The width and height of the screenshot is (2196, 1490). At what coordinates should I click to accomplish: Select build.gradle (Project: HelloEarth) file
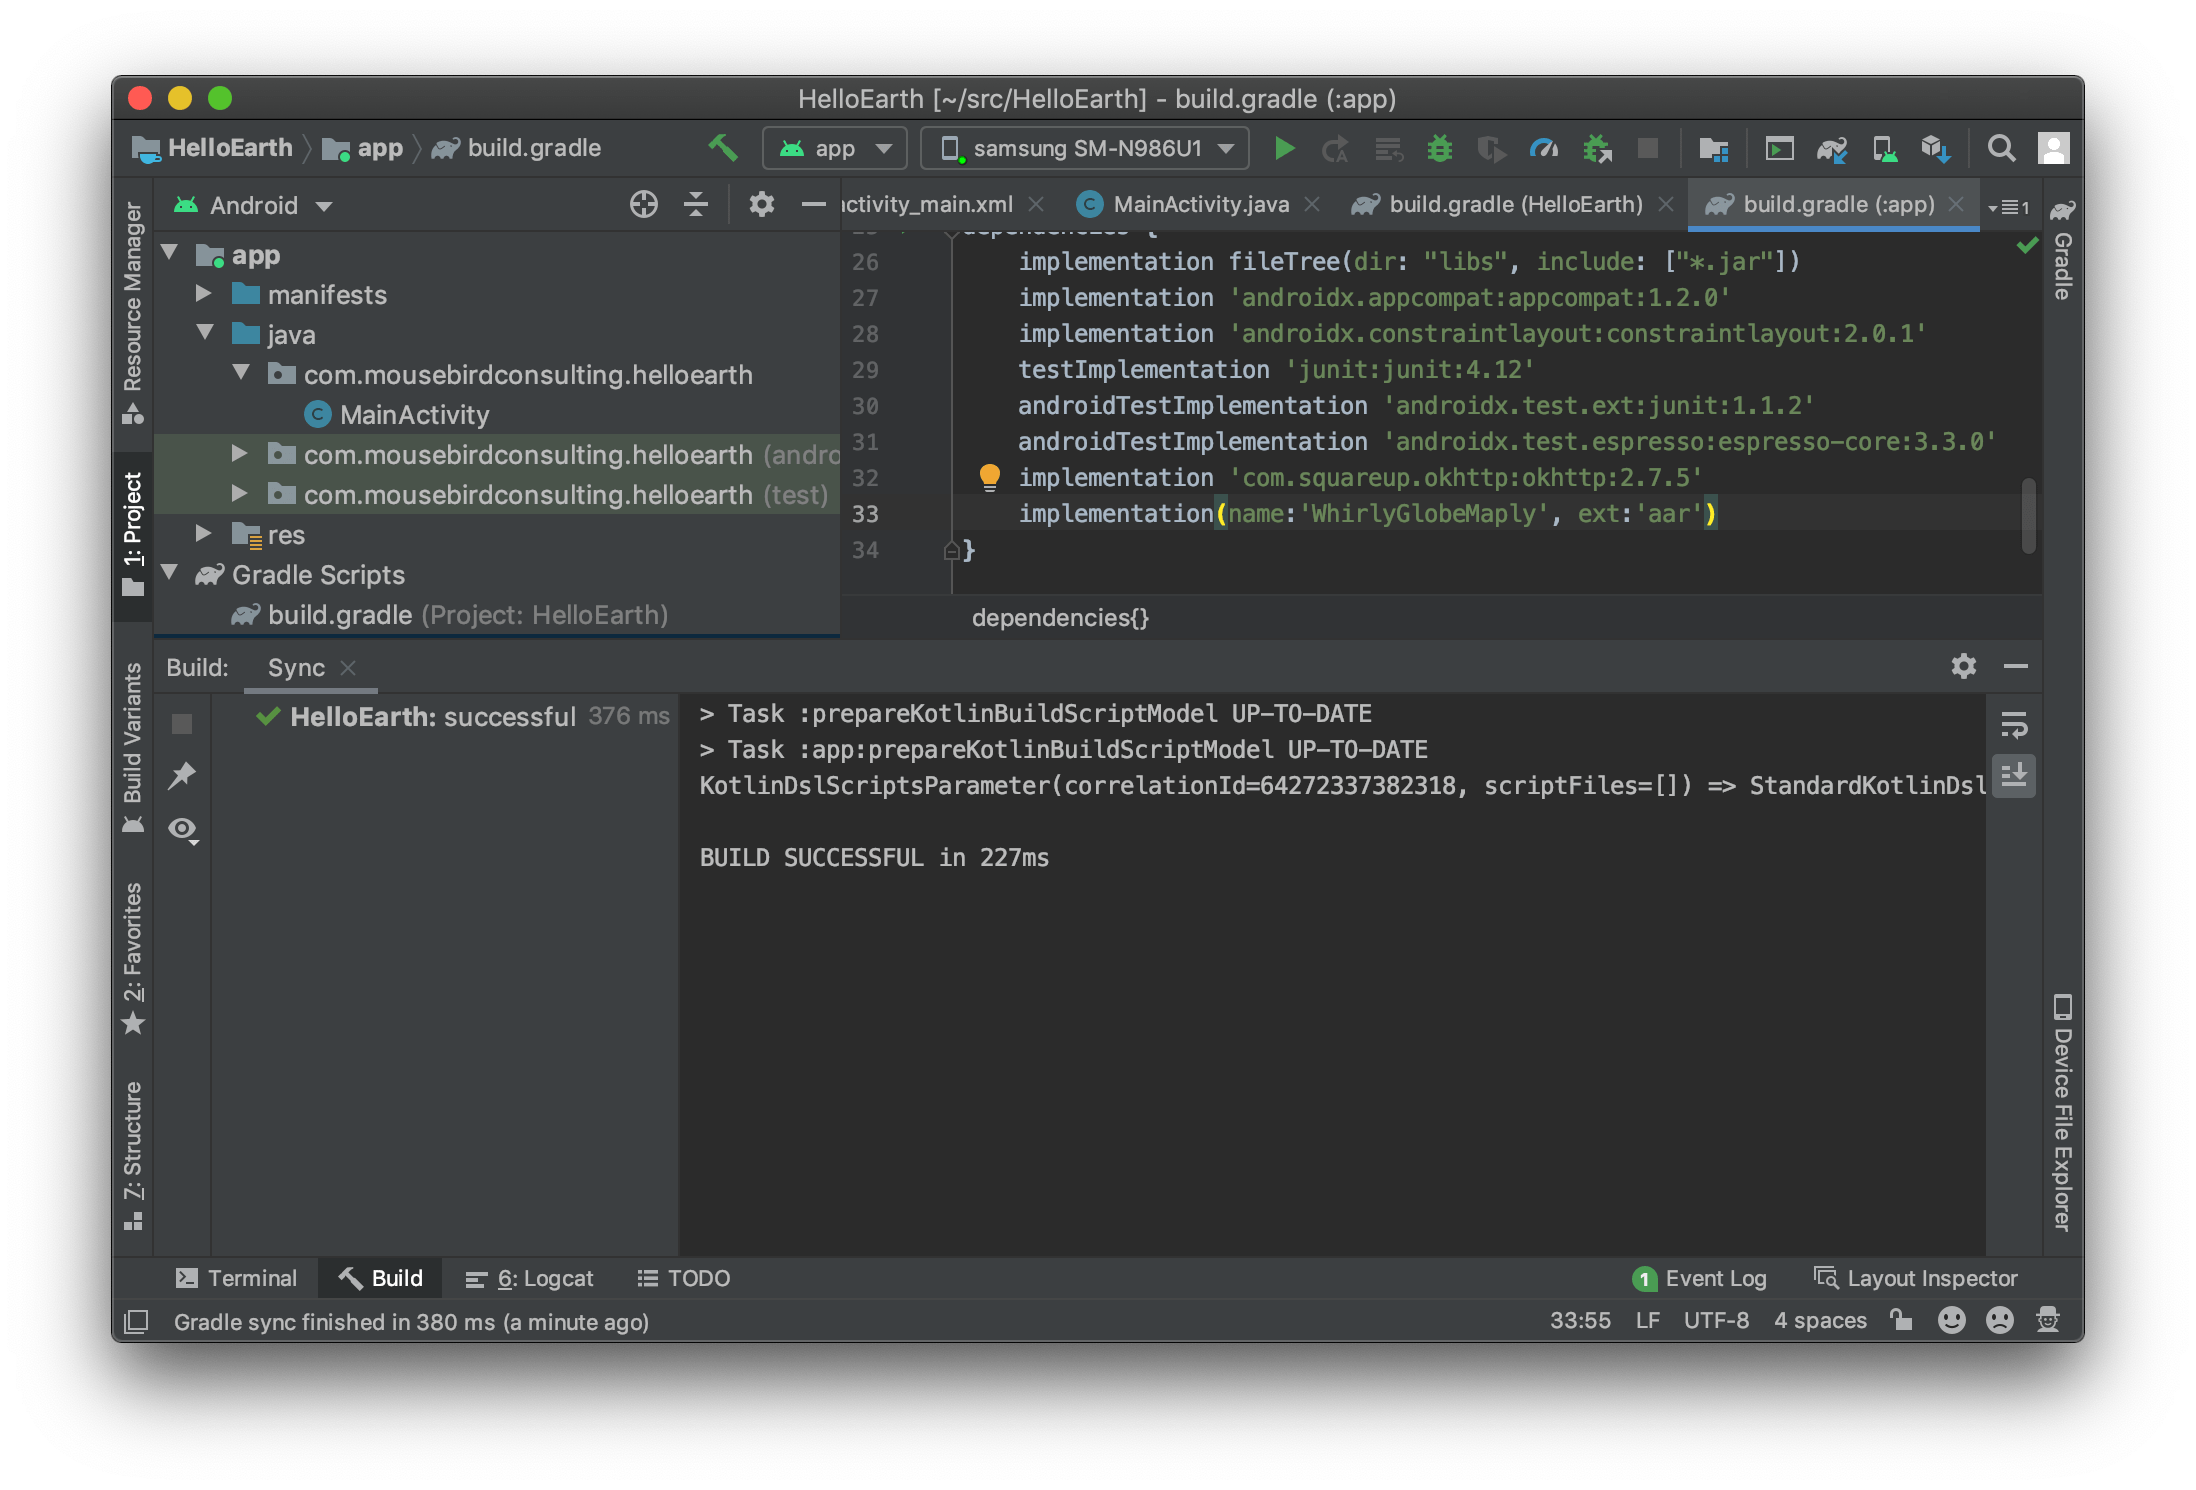click(450, 614)
